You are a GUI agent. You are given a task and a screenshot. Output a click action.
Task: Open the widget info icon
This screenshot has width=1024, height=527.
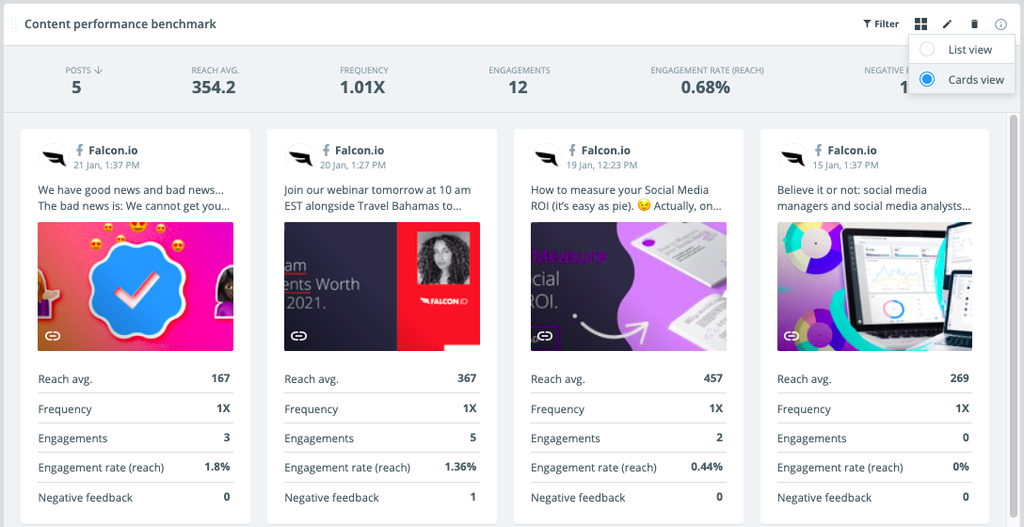[x=1001, y=24]
